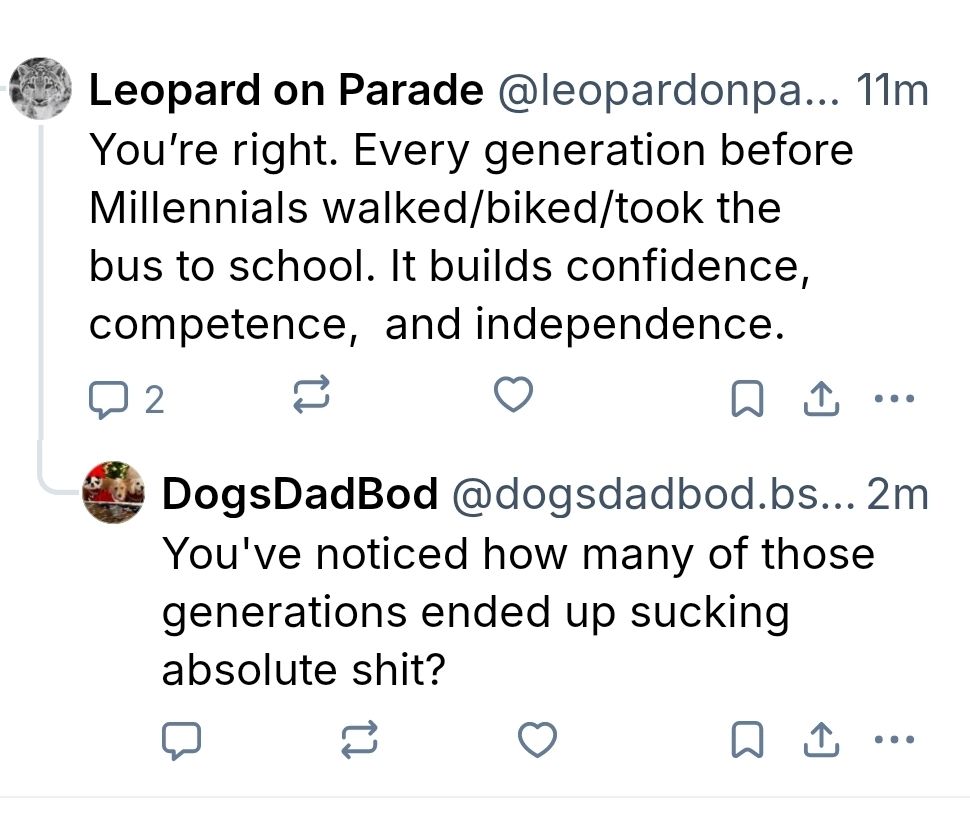Repost Leopard on Parade's post

pos(311,395)
